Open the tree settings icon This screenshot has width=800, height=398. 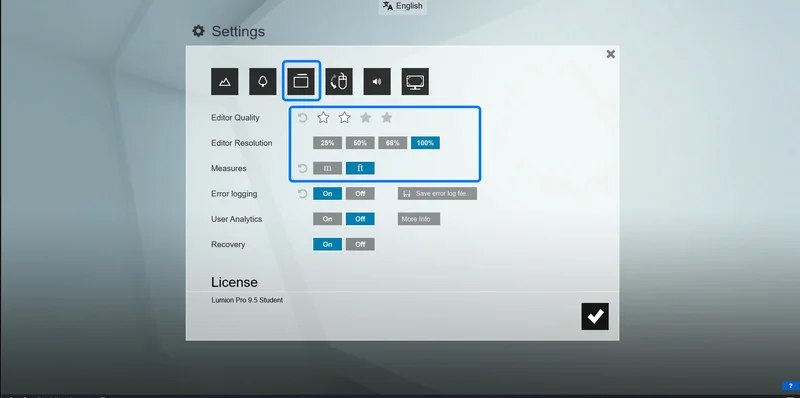(263, 82)
